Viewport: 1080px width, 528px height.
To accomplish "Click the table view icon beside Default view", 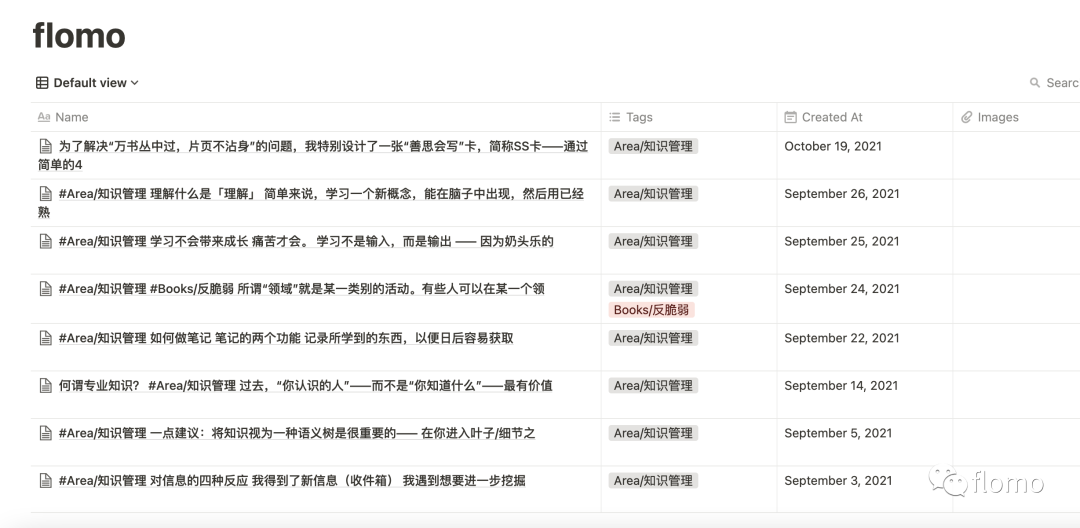I will [42, 83].
